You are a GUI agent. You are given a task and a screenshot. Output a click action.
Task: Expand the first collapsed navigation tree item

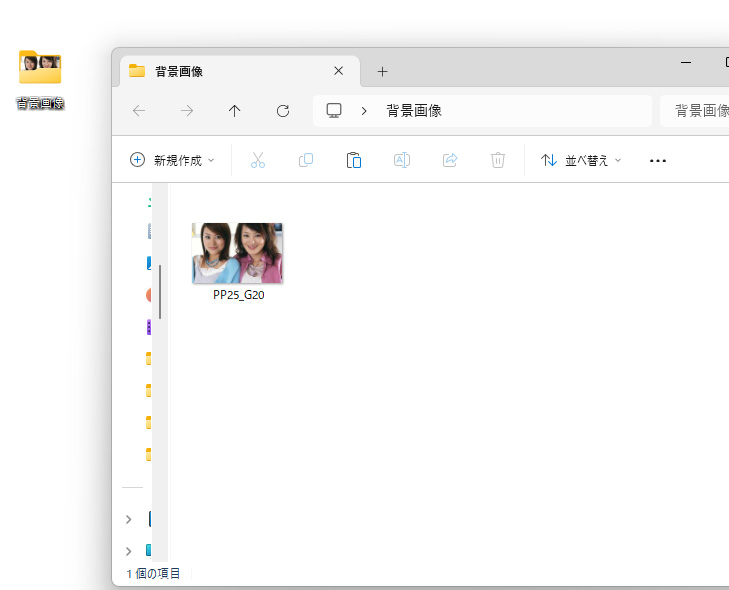click(129, 519)
